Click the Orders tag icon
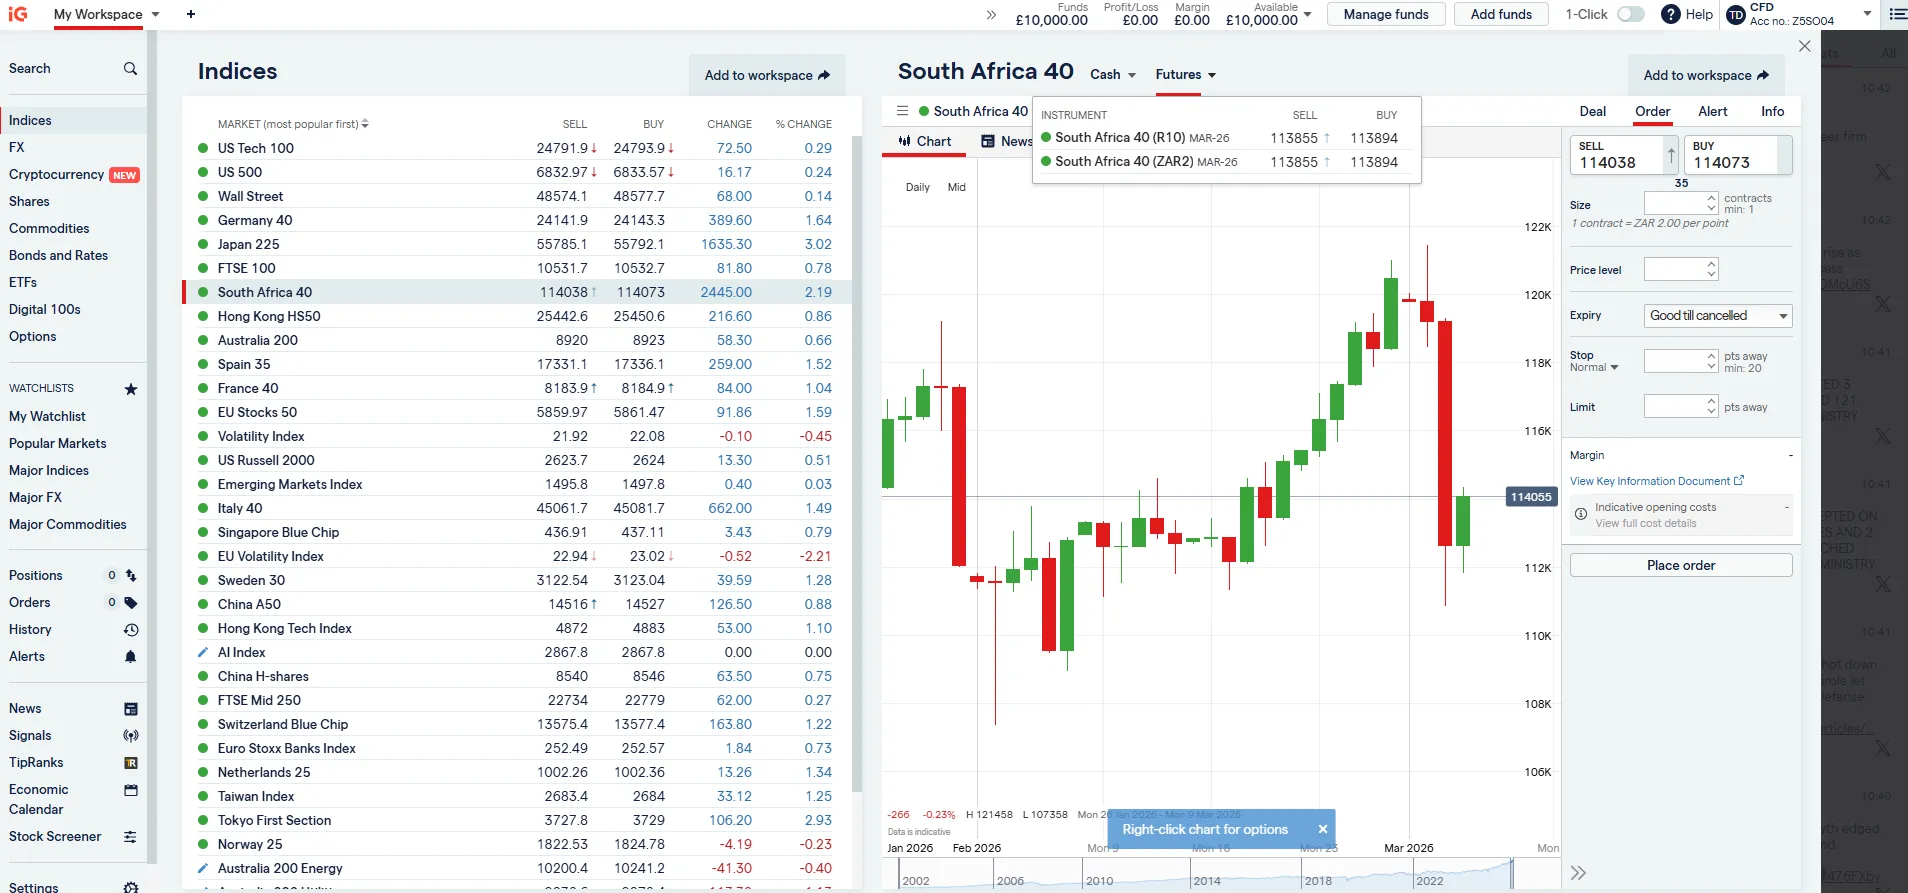The width and height of the screenshot is (1908, 893). pyautogui.click(x=130, y=603)
